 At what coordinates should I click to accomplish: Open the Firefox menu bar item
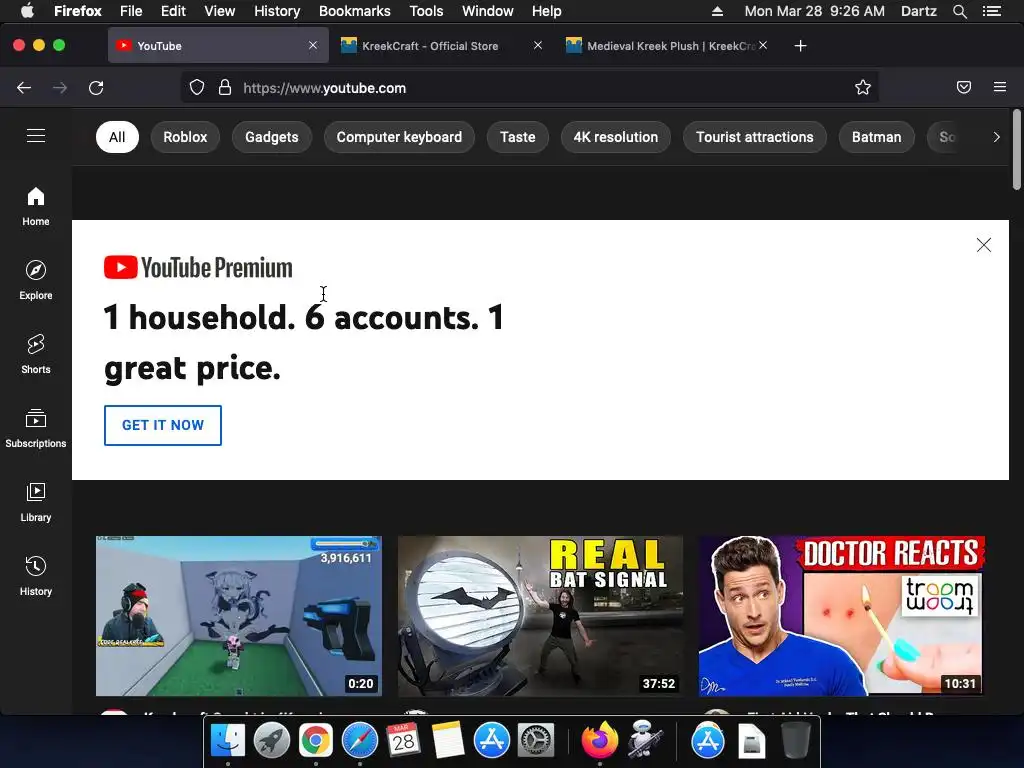point(78,11)
